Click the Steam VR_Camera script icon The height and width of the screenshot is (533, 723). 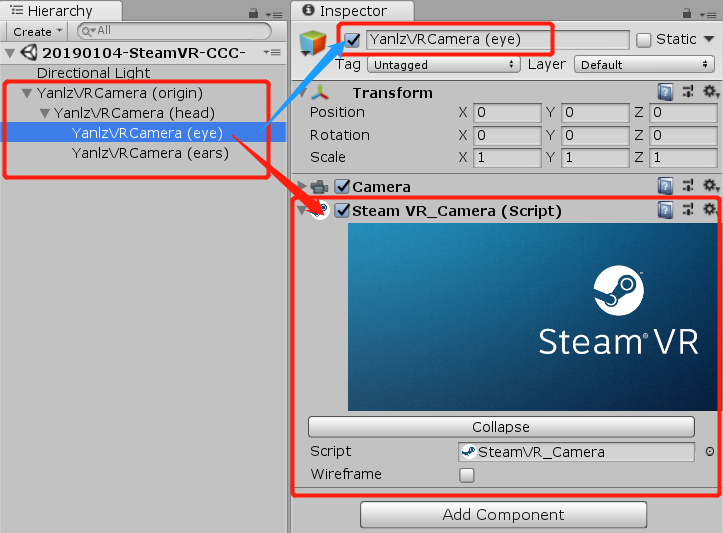320,211
